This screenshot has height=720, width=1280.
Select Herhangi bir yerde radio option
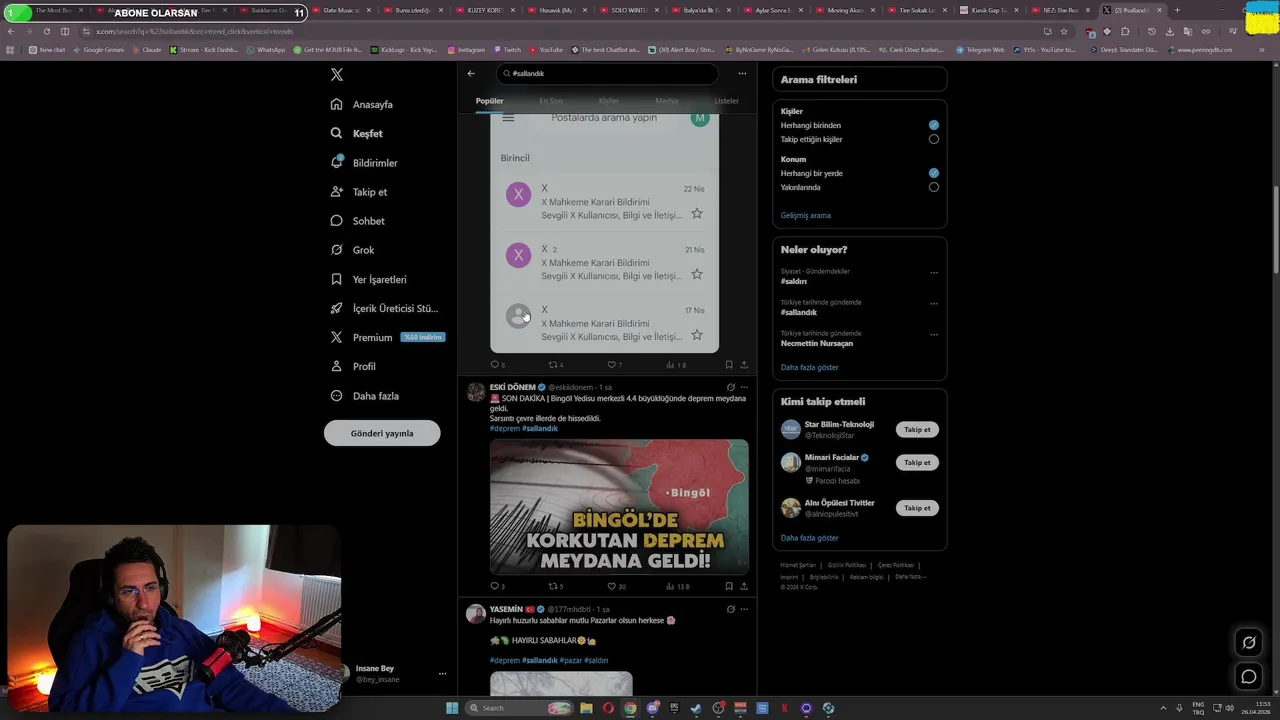[x=934, y=173]
